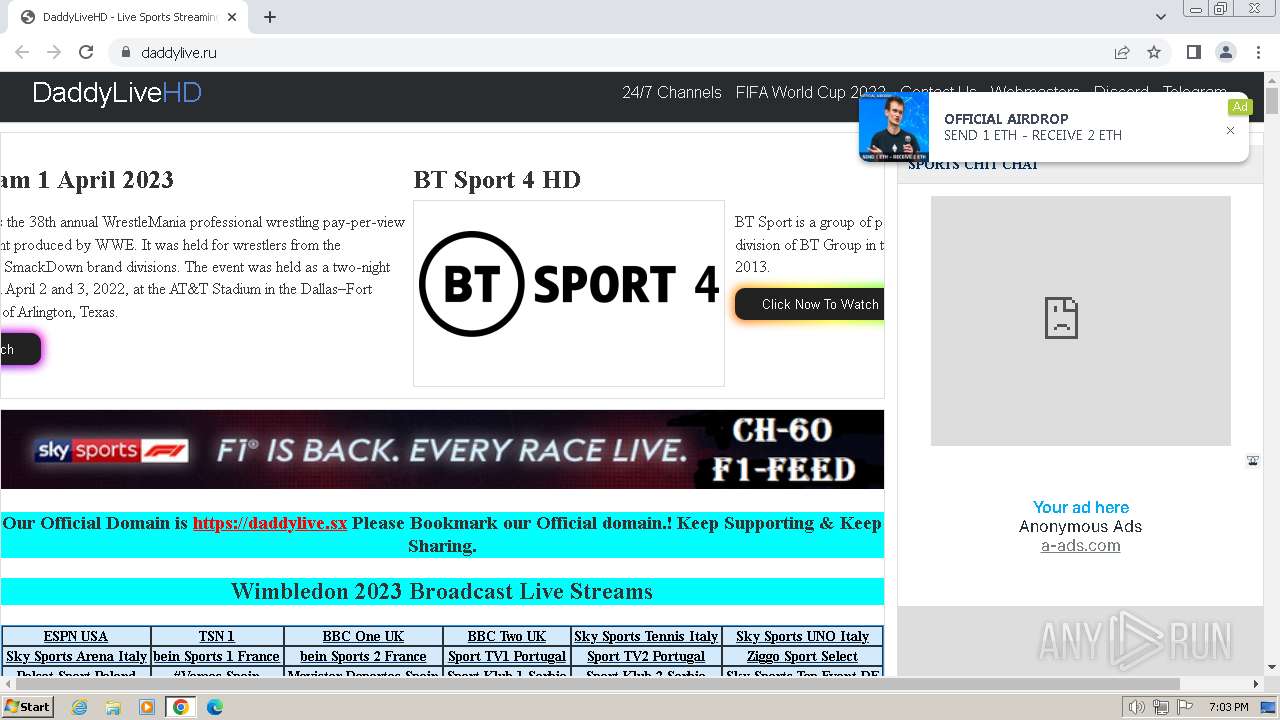Open the side panel icon
This screenshot has width=1280, height=720.
[1194, 52]
